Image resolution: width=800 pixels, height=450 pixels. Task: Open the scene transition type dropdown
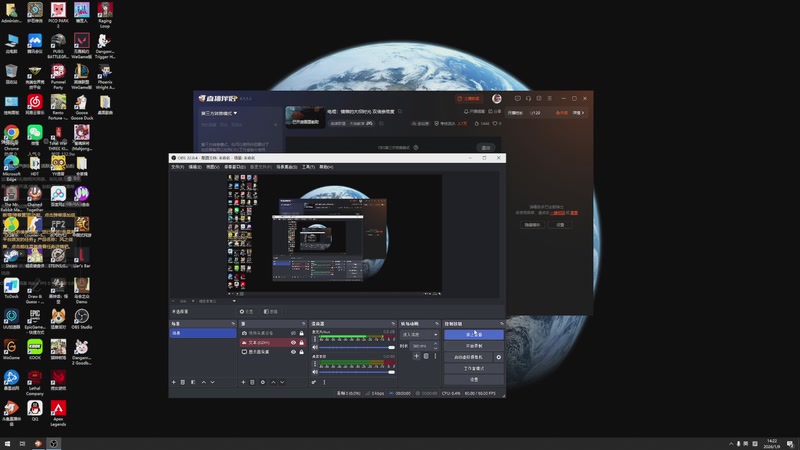(419, 335)
